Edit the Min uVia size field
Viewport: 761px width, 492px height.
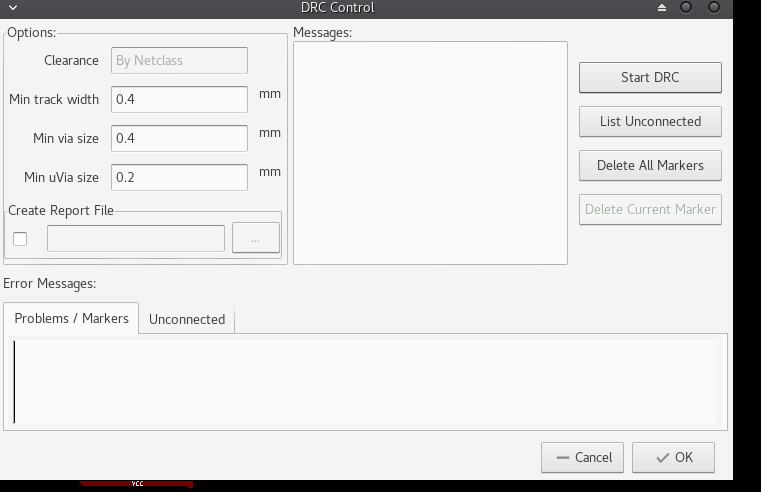pyautogui.click(x=179, y=177)
